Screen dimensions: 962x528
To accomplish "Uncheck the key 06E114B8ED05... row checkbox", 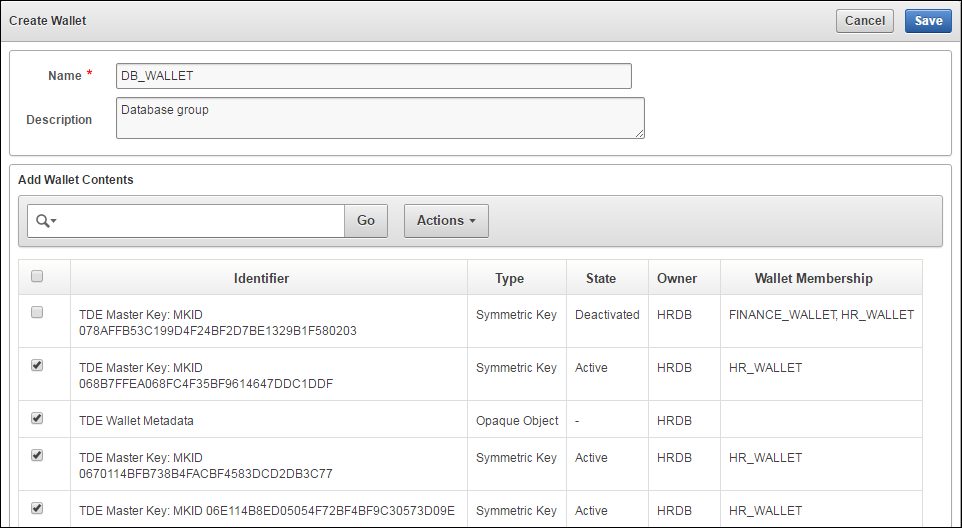I will click(x=37, y=508).
